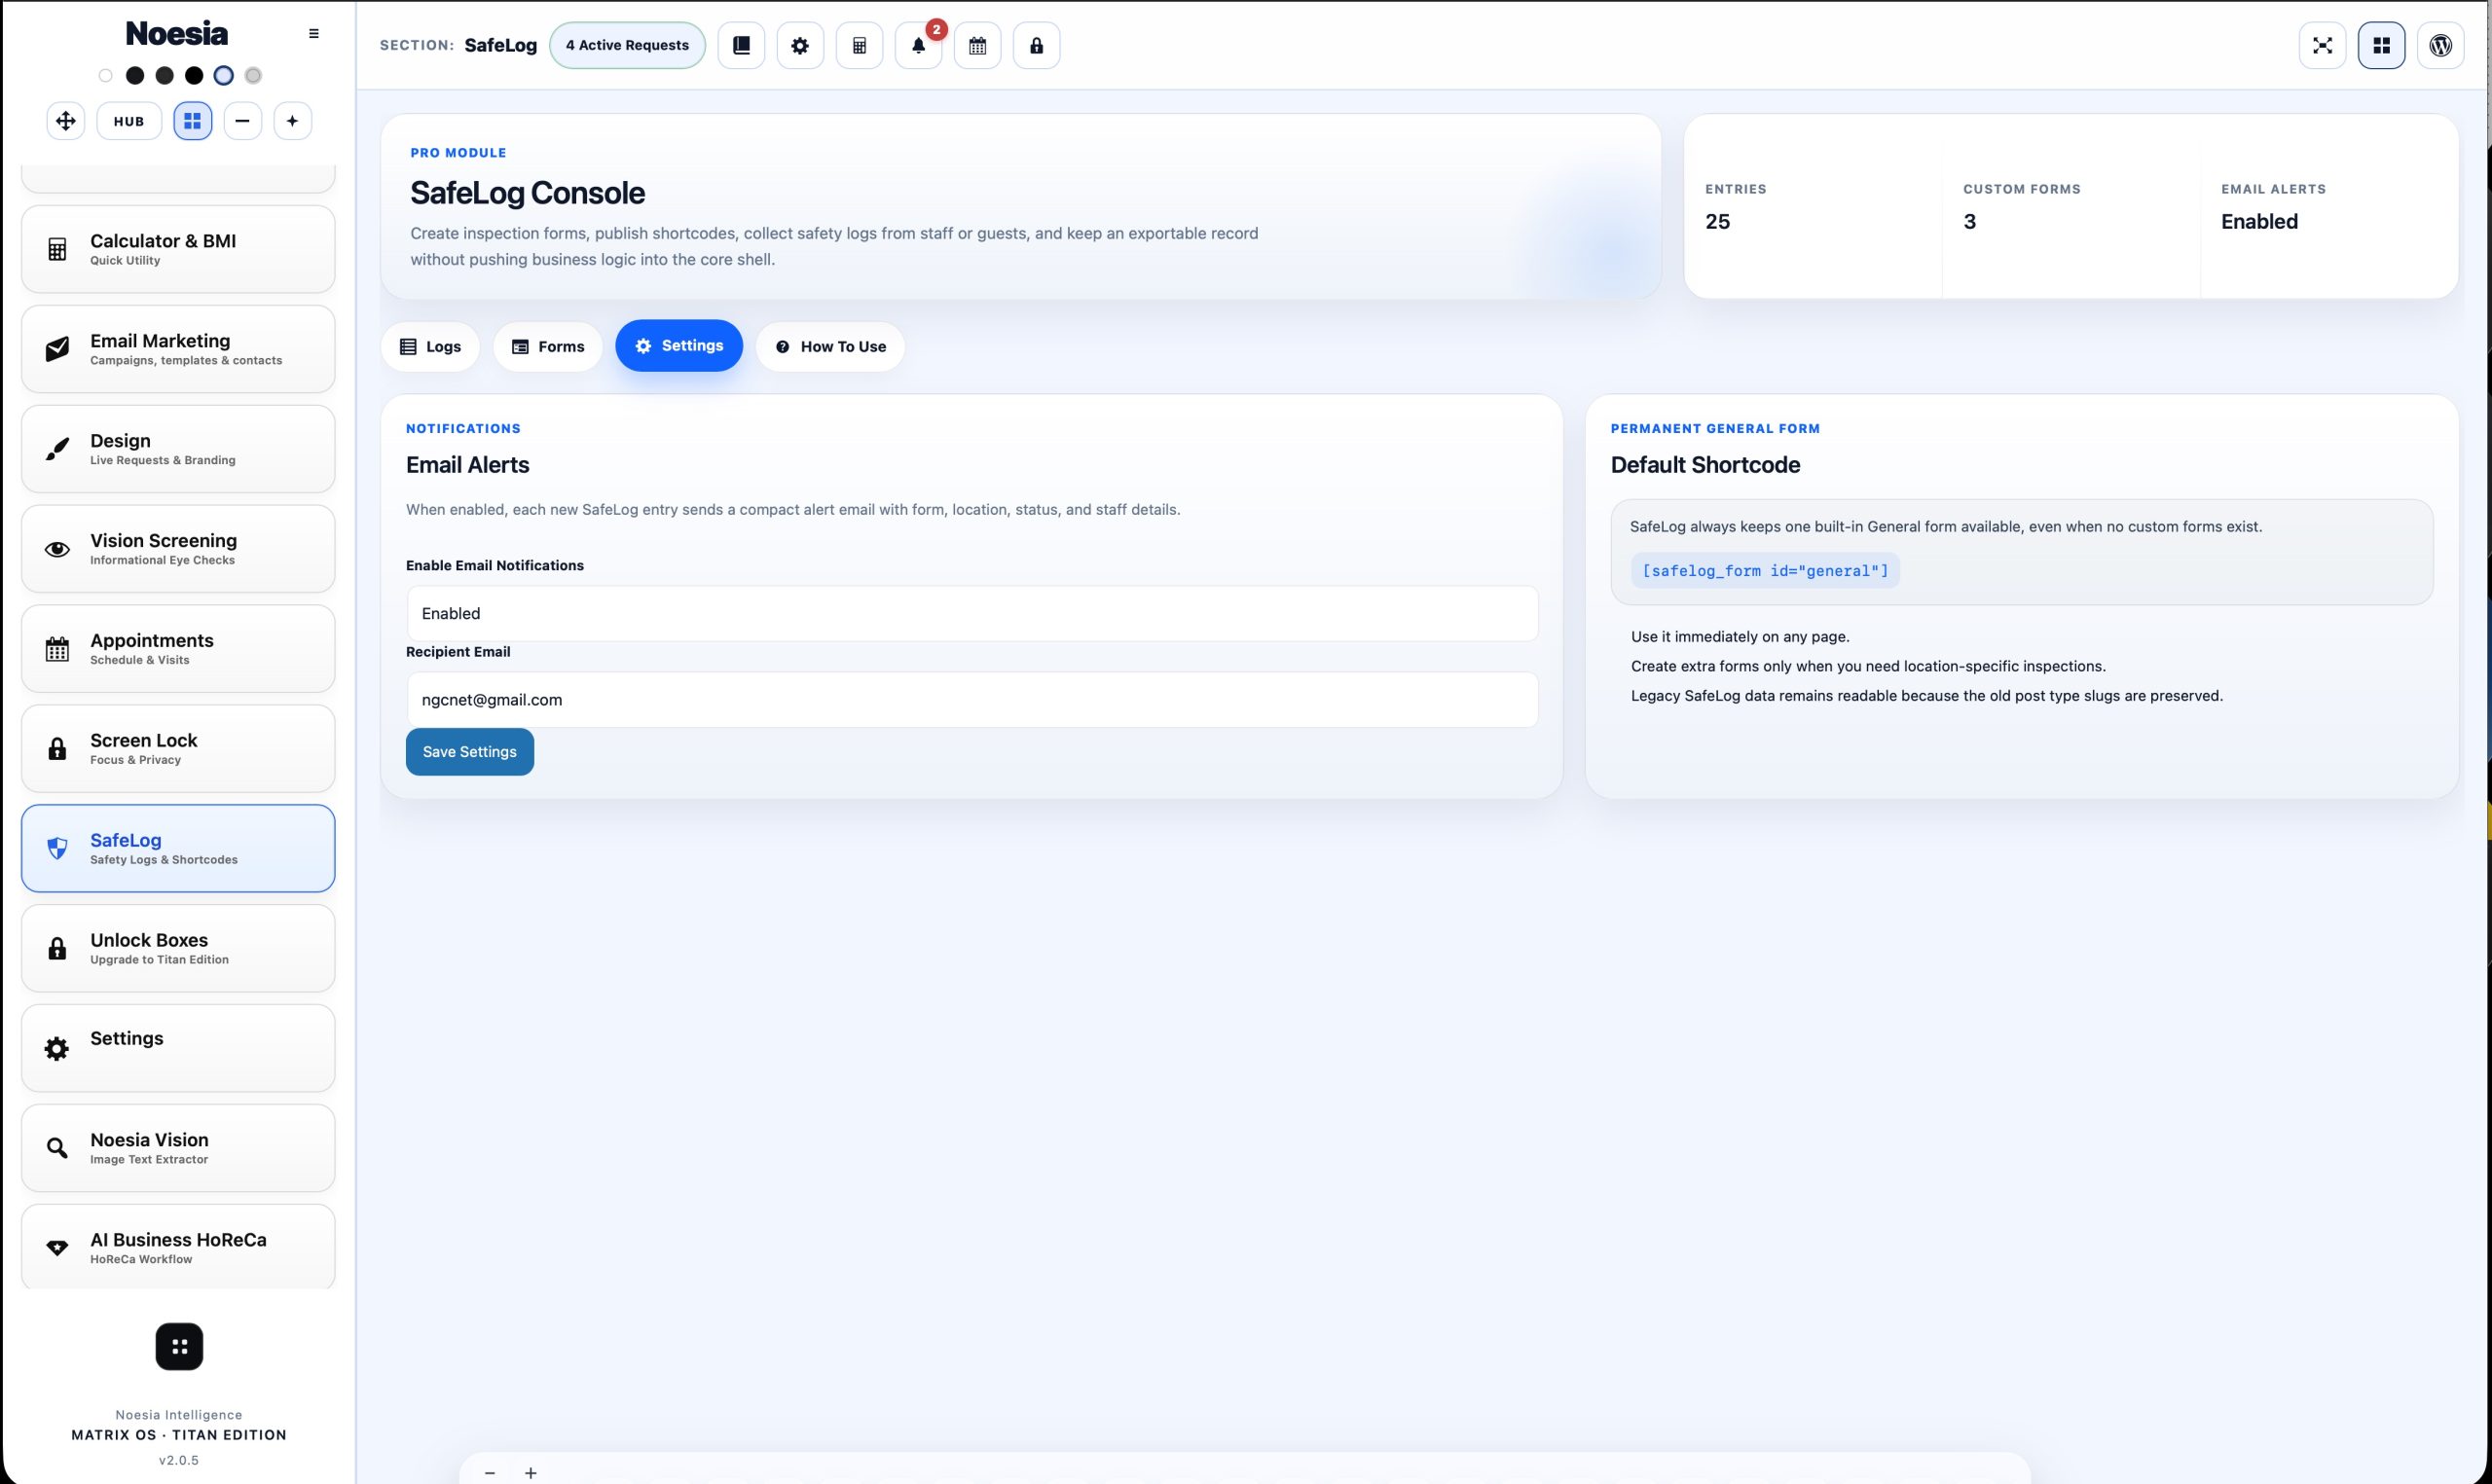Toggle the fullscreen expand icon
This screenshot has width=2492, height=1484.
coord(2322,45)
